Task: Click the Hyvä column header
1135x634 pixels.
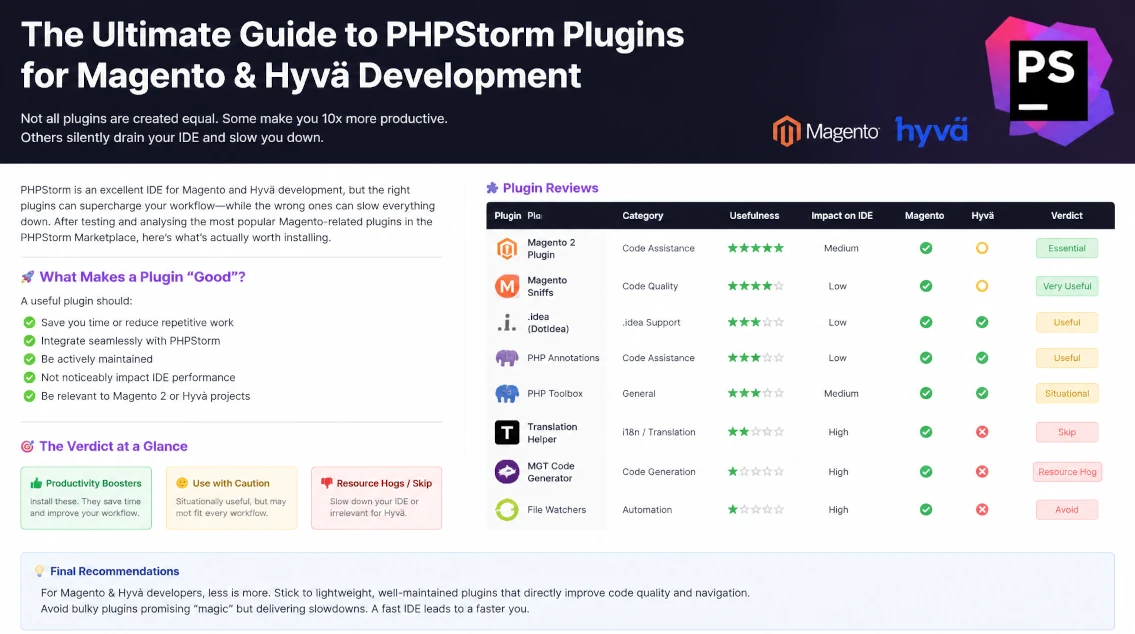Action: [x=982, y=216]
